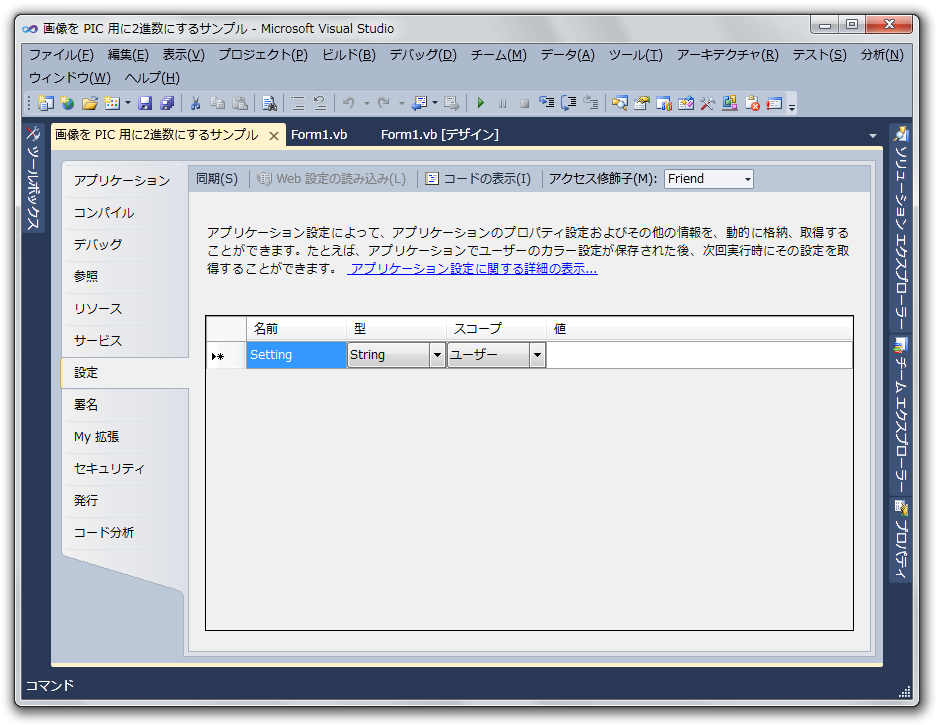
Task: Select the リソース properties page
Action: click(x=124, y=309)
